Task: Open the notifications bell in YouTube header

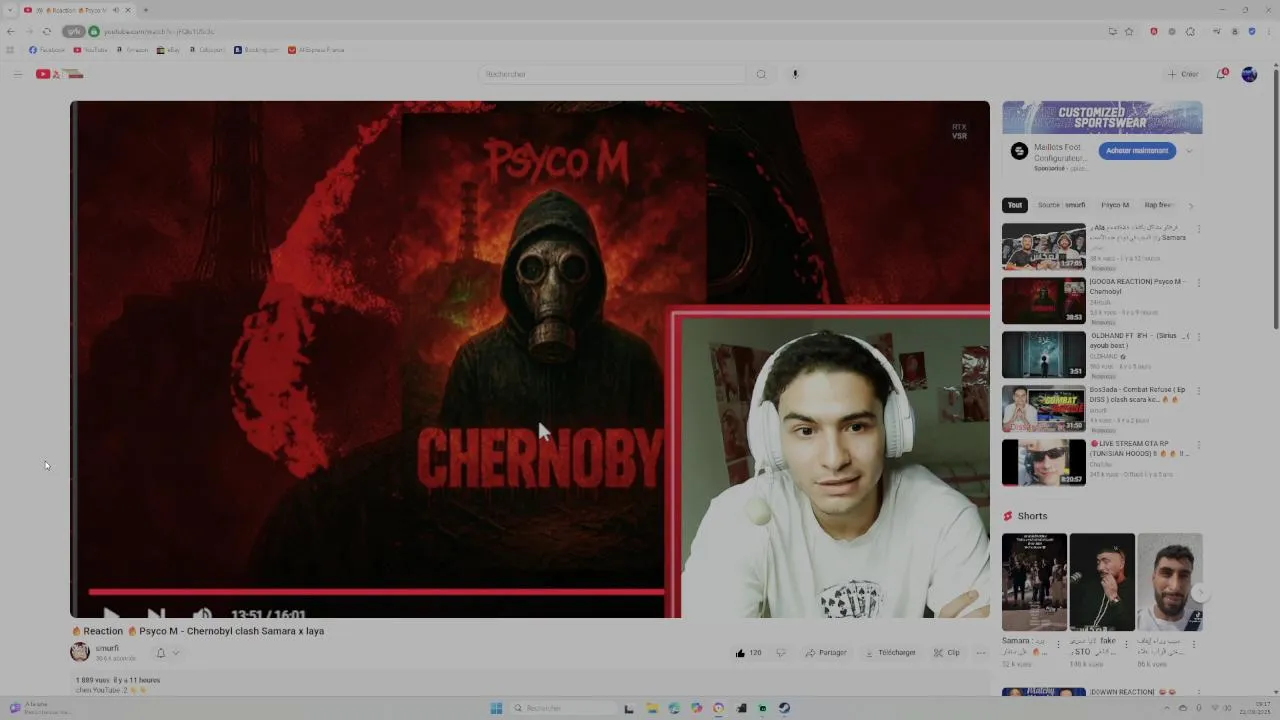Action: tap(1222, 74)
